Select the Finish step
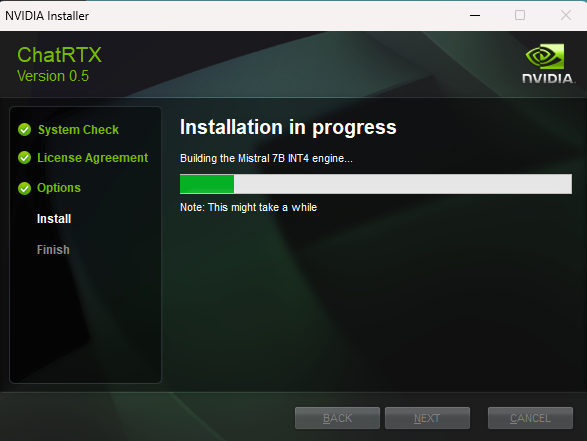 [x=53, y=250]
